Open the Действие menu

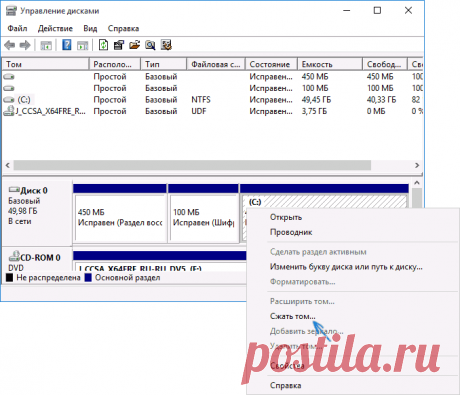point(55,28)
